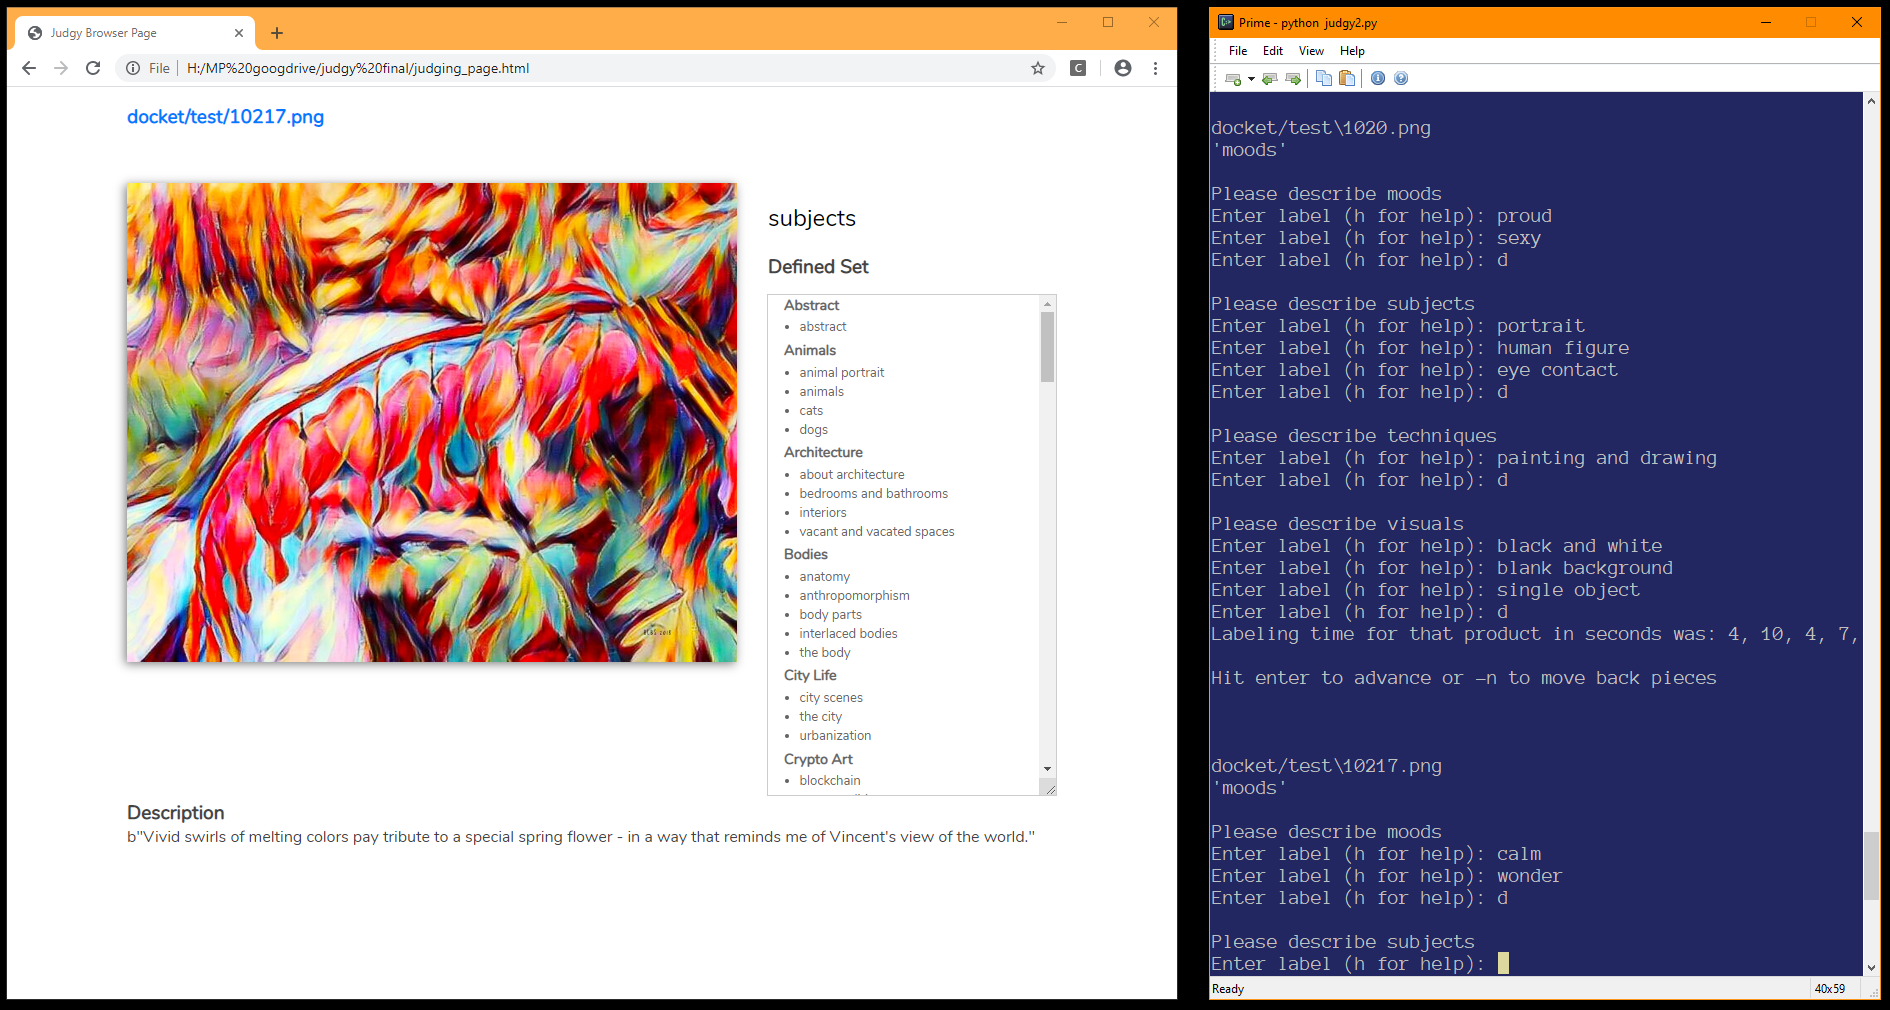Open the new tab dropdown arrow in Prime toolbar
1890x1010 pixels.
(x=1251, y=79)
